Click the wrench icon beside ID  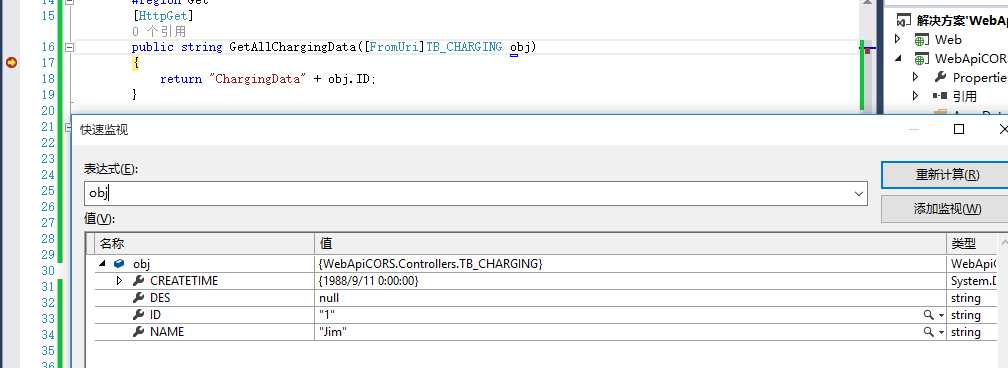click(x=138, y=315)
